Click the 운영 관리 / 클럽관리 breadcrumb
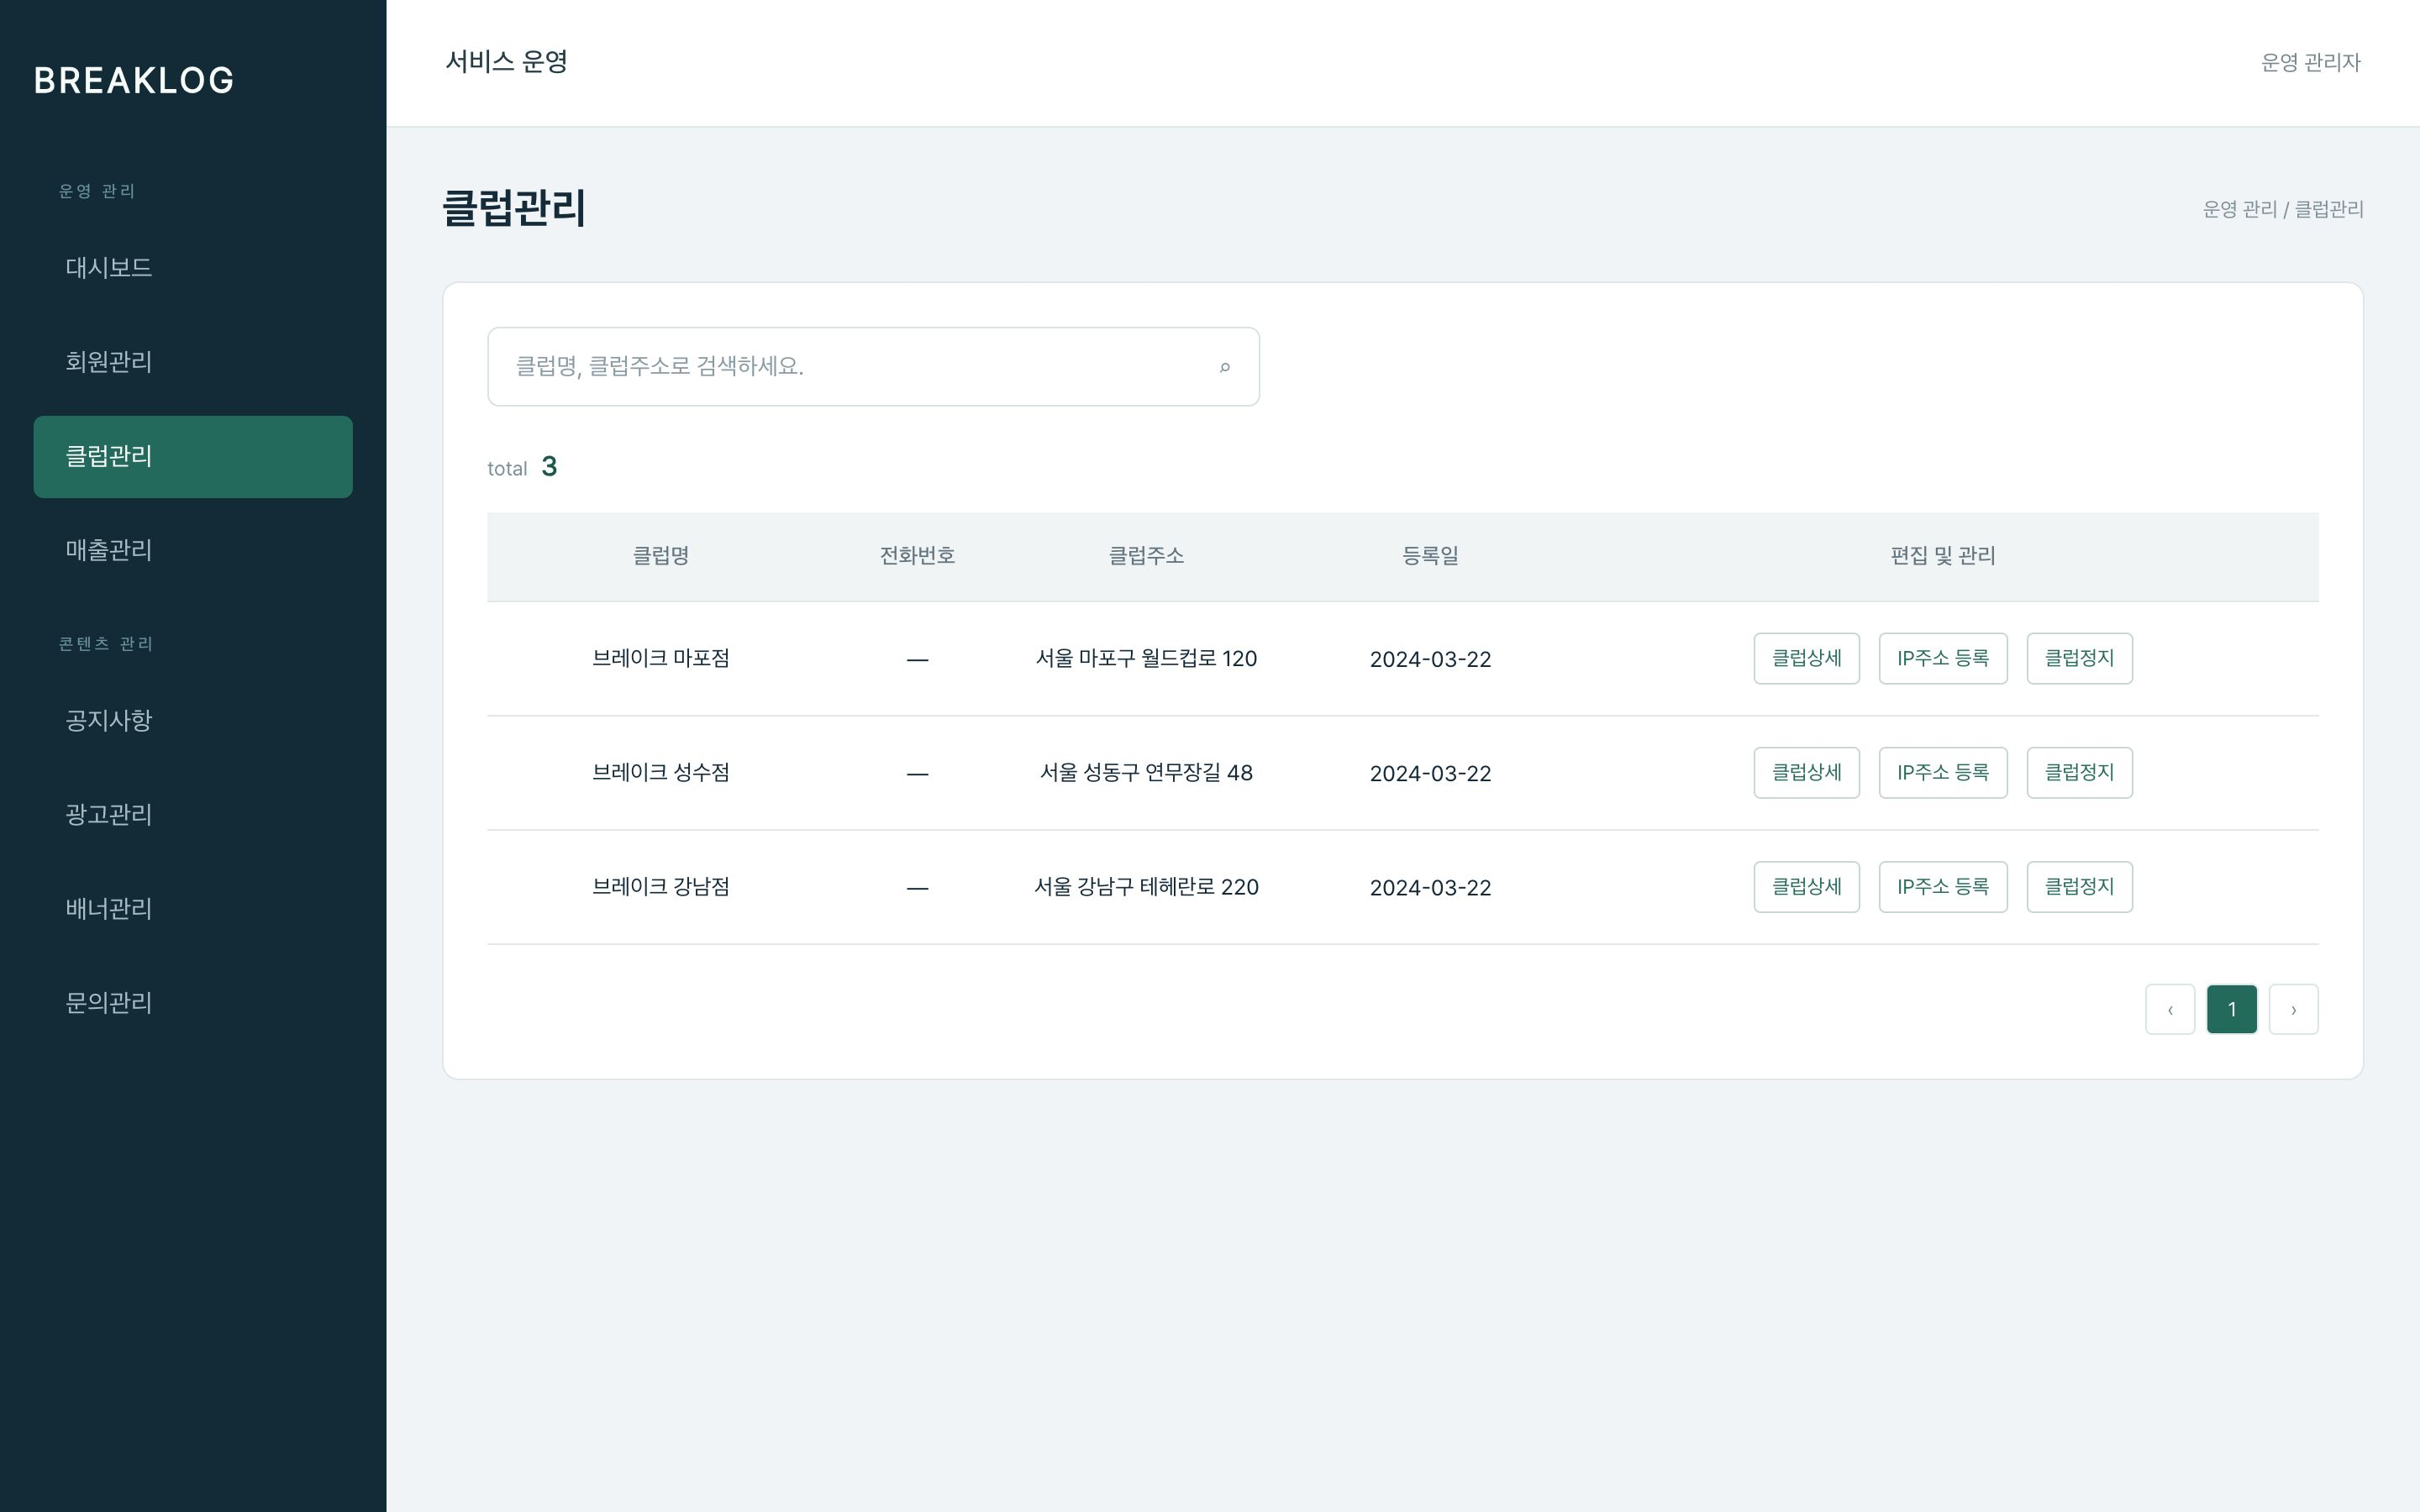The image size is (2420, 1512). [2282, 209]
